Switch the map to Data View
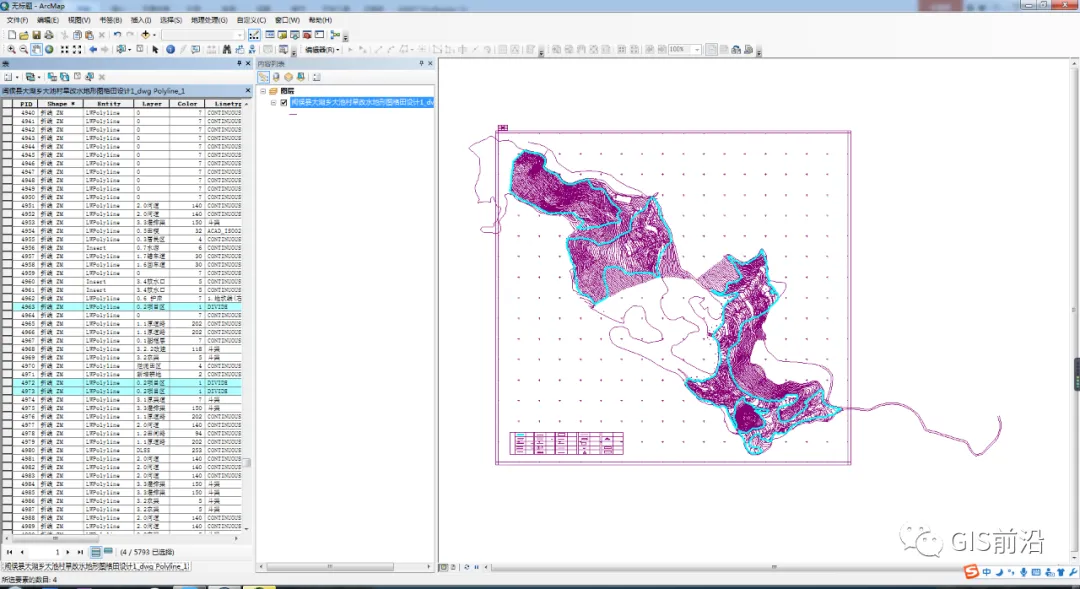 click(x=444, y=567)
